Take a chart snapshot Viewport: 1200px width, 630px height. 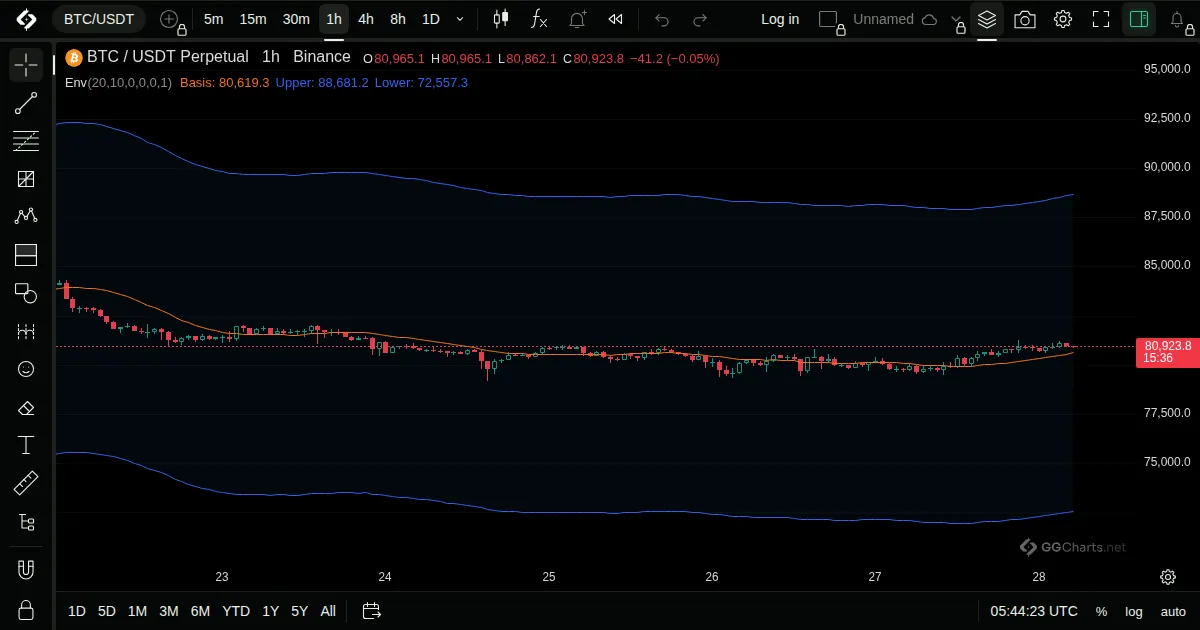(1025, 19)
